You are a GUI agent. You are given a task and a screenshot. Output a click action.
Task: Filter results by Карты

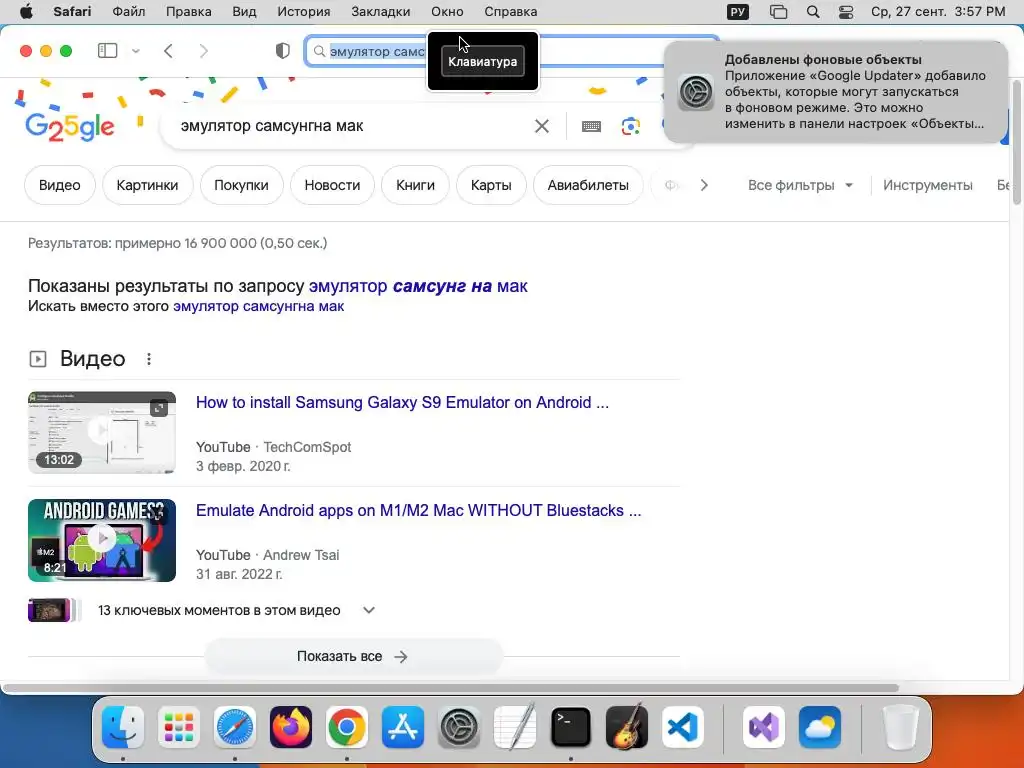click(x=491, y=185)
